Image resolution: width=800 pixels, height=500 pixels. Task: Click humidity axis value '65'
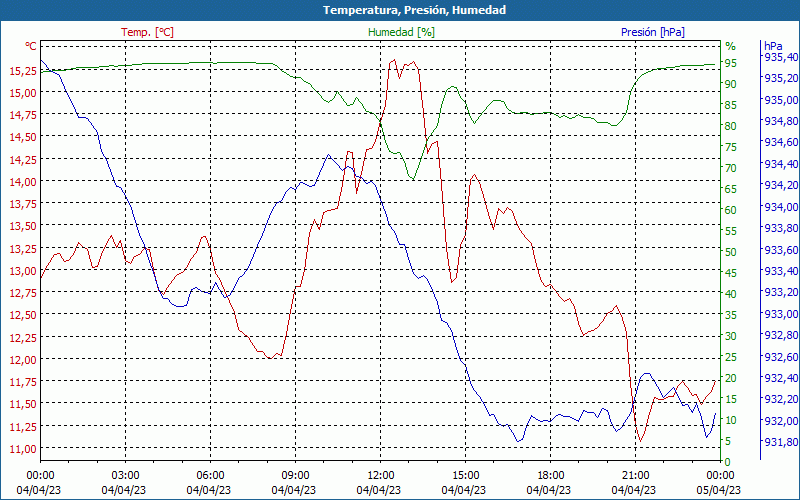(x=731, y=189)
